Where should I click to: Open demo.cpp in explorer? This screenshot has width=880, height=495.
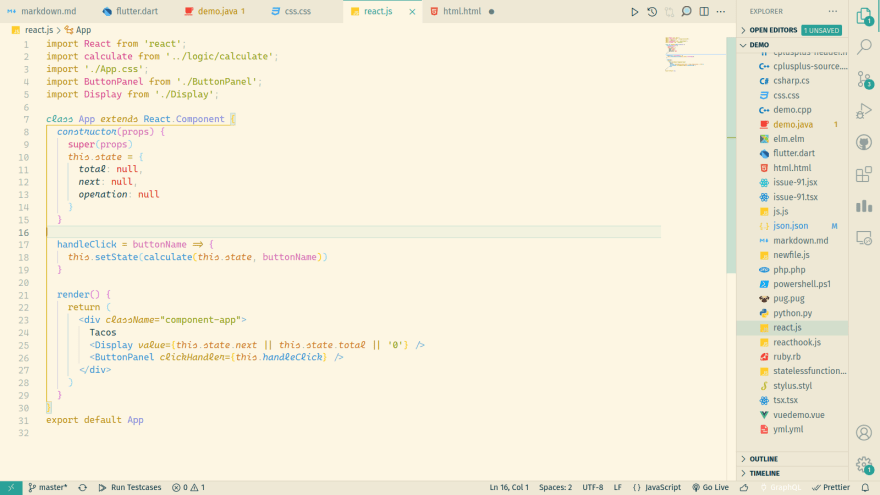click(x=792, y=110)
